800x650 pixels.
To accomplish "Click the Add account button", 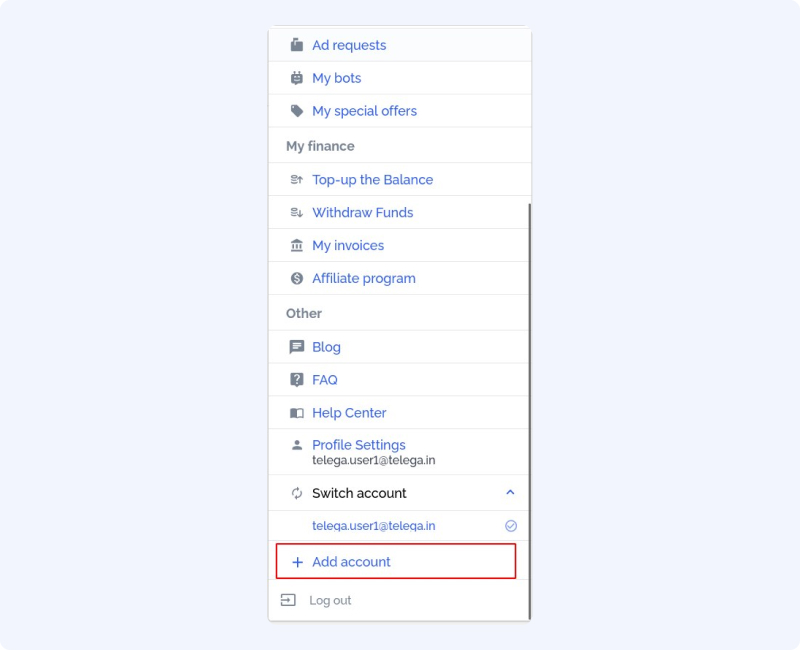I will 396,561.
